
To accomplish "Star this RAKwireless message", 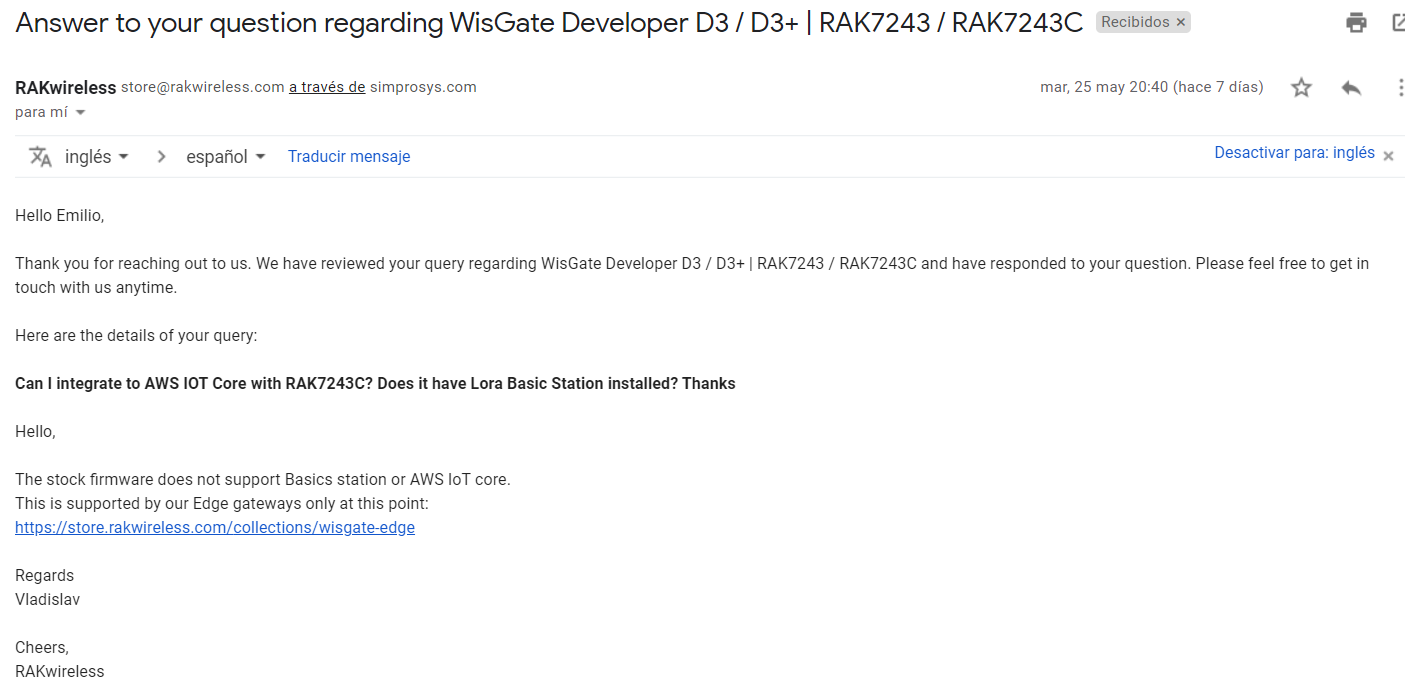I will pyautogui.click(x=1301, y=88).
